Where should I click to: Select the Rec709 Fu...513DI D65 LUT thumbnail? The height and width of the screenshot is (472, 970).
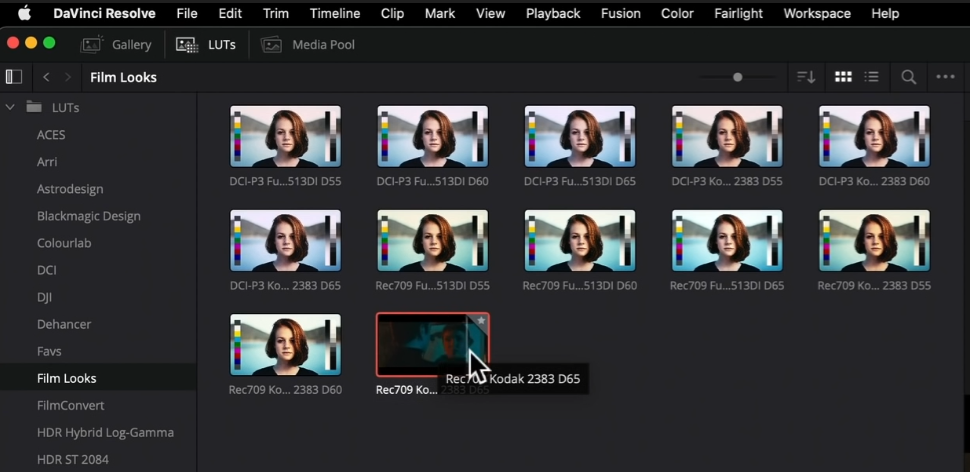pos(727,241)
